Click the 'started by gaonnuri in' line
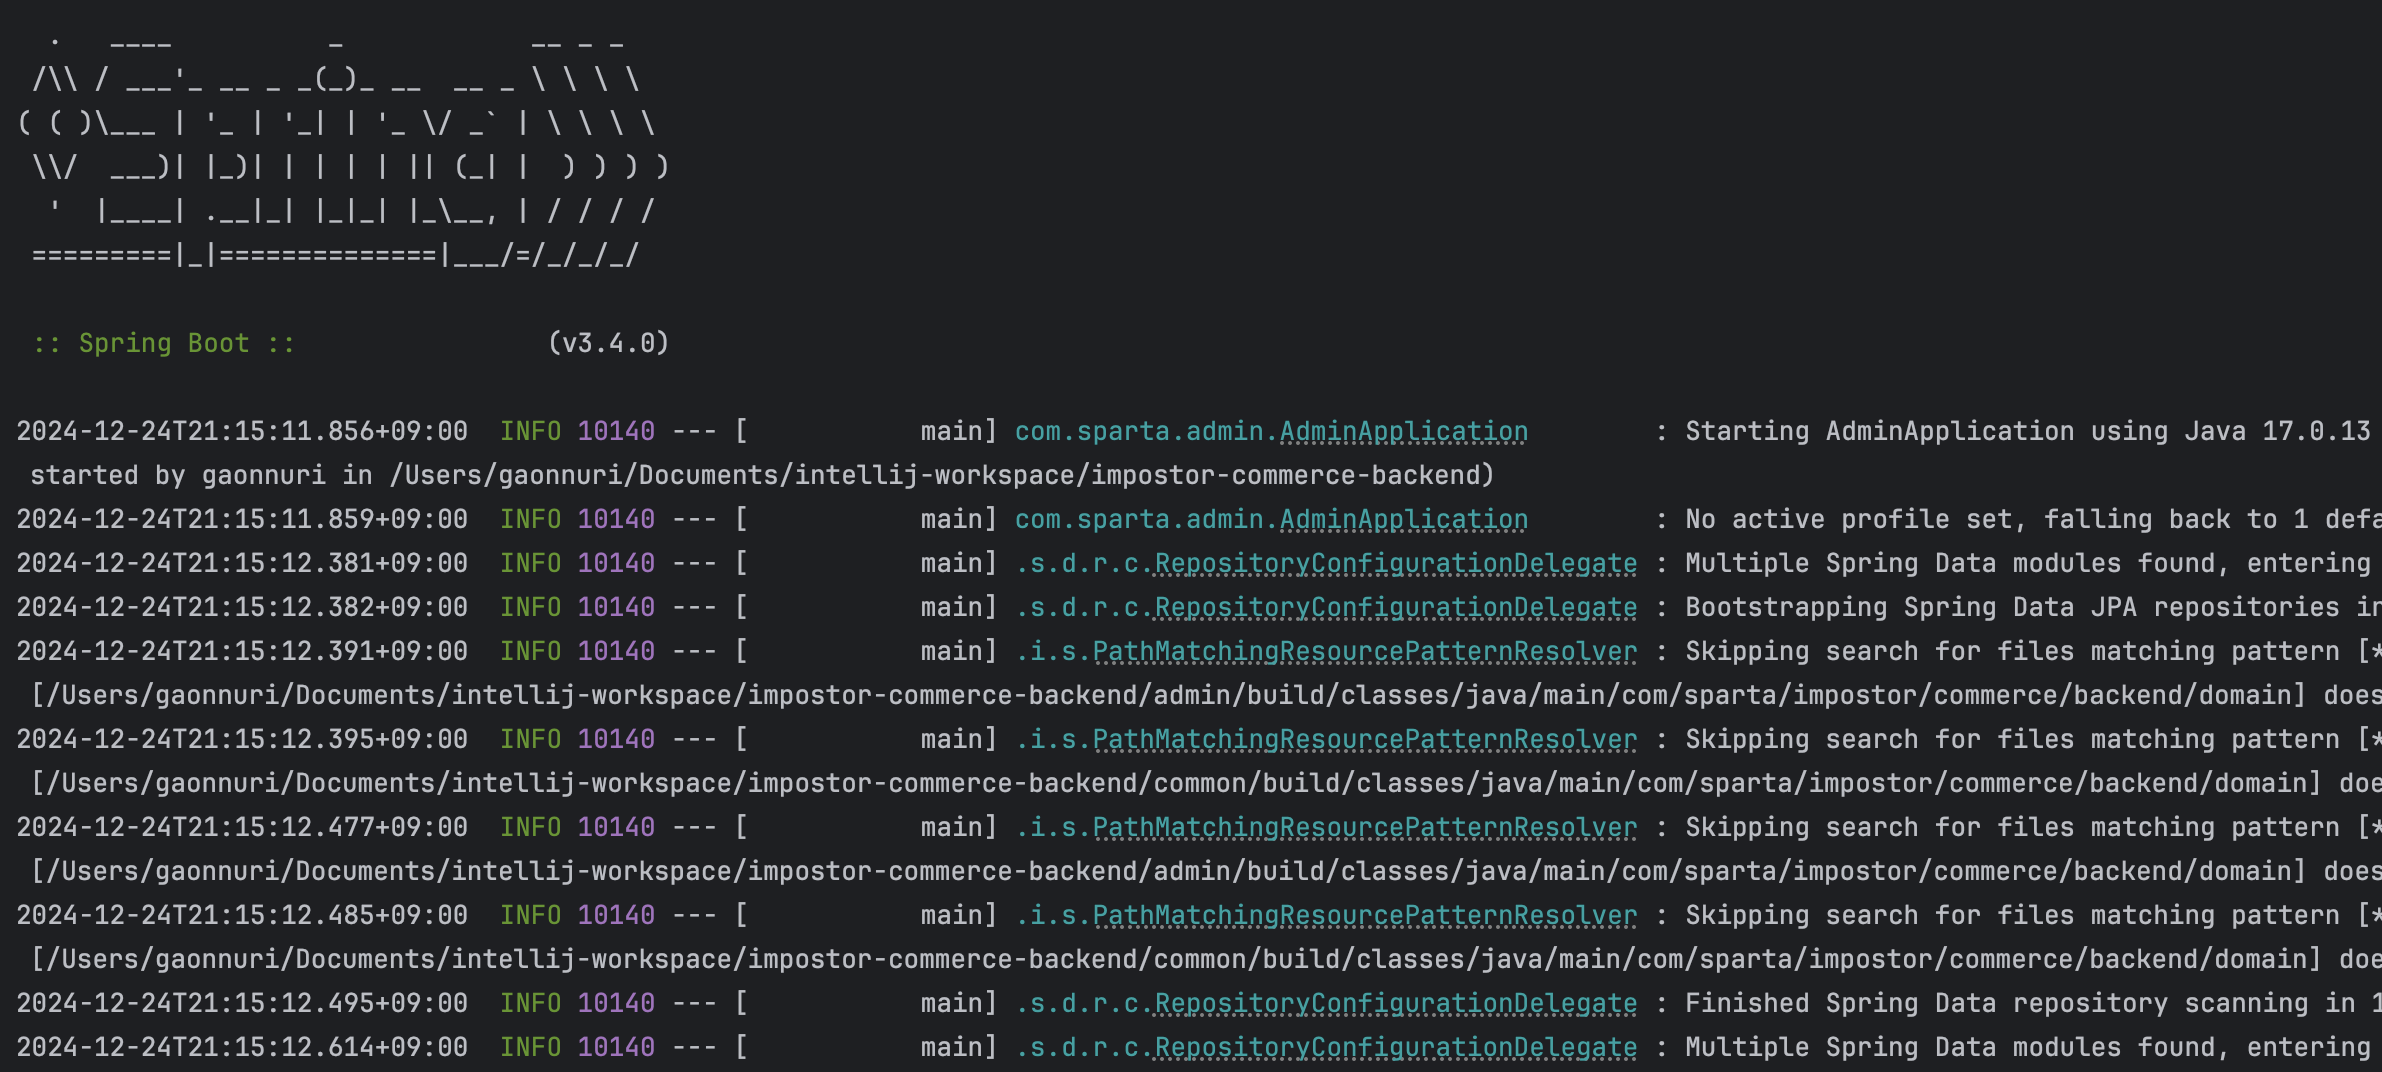This screenshot has width=2382, height=1072. point(762,475)
